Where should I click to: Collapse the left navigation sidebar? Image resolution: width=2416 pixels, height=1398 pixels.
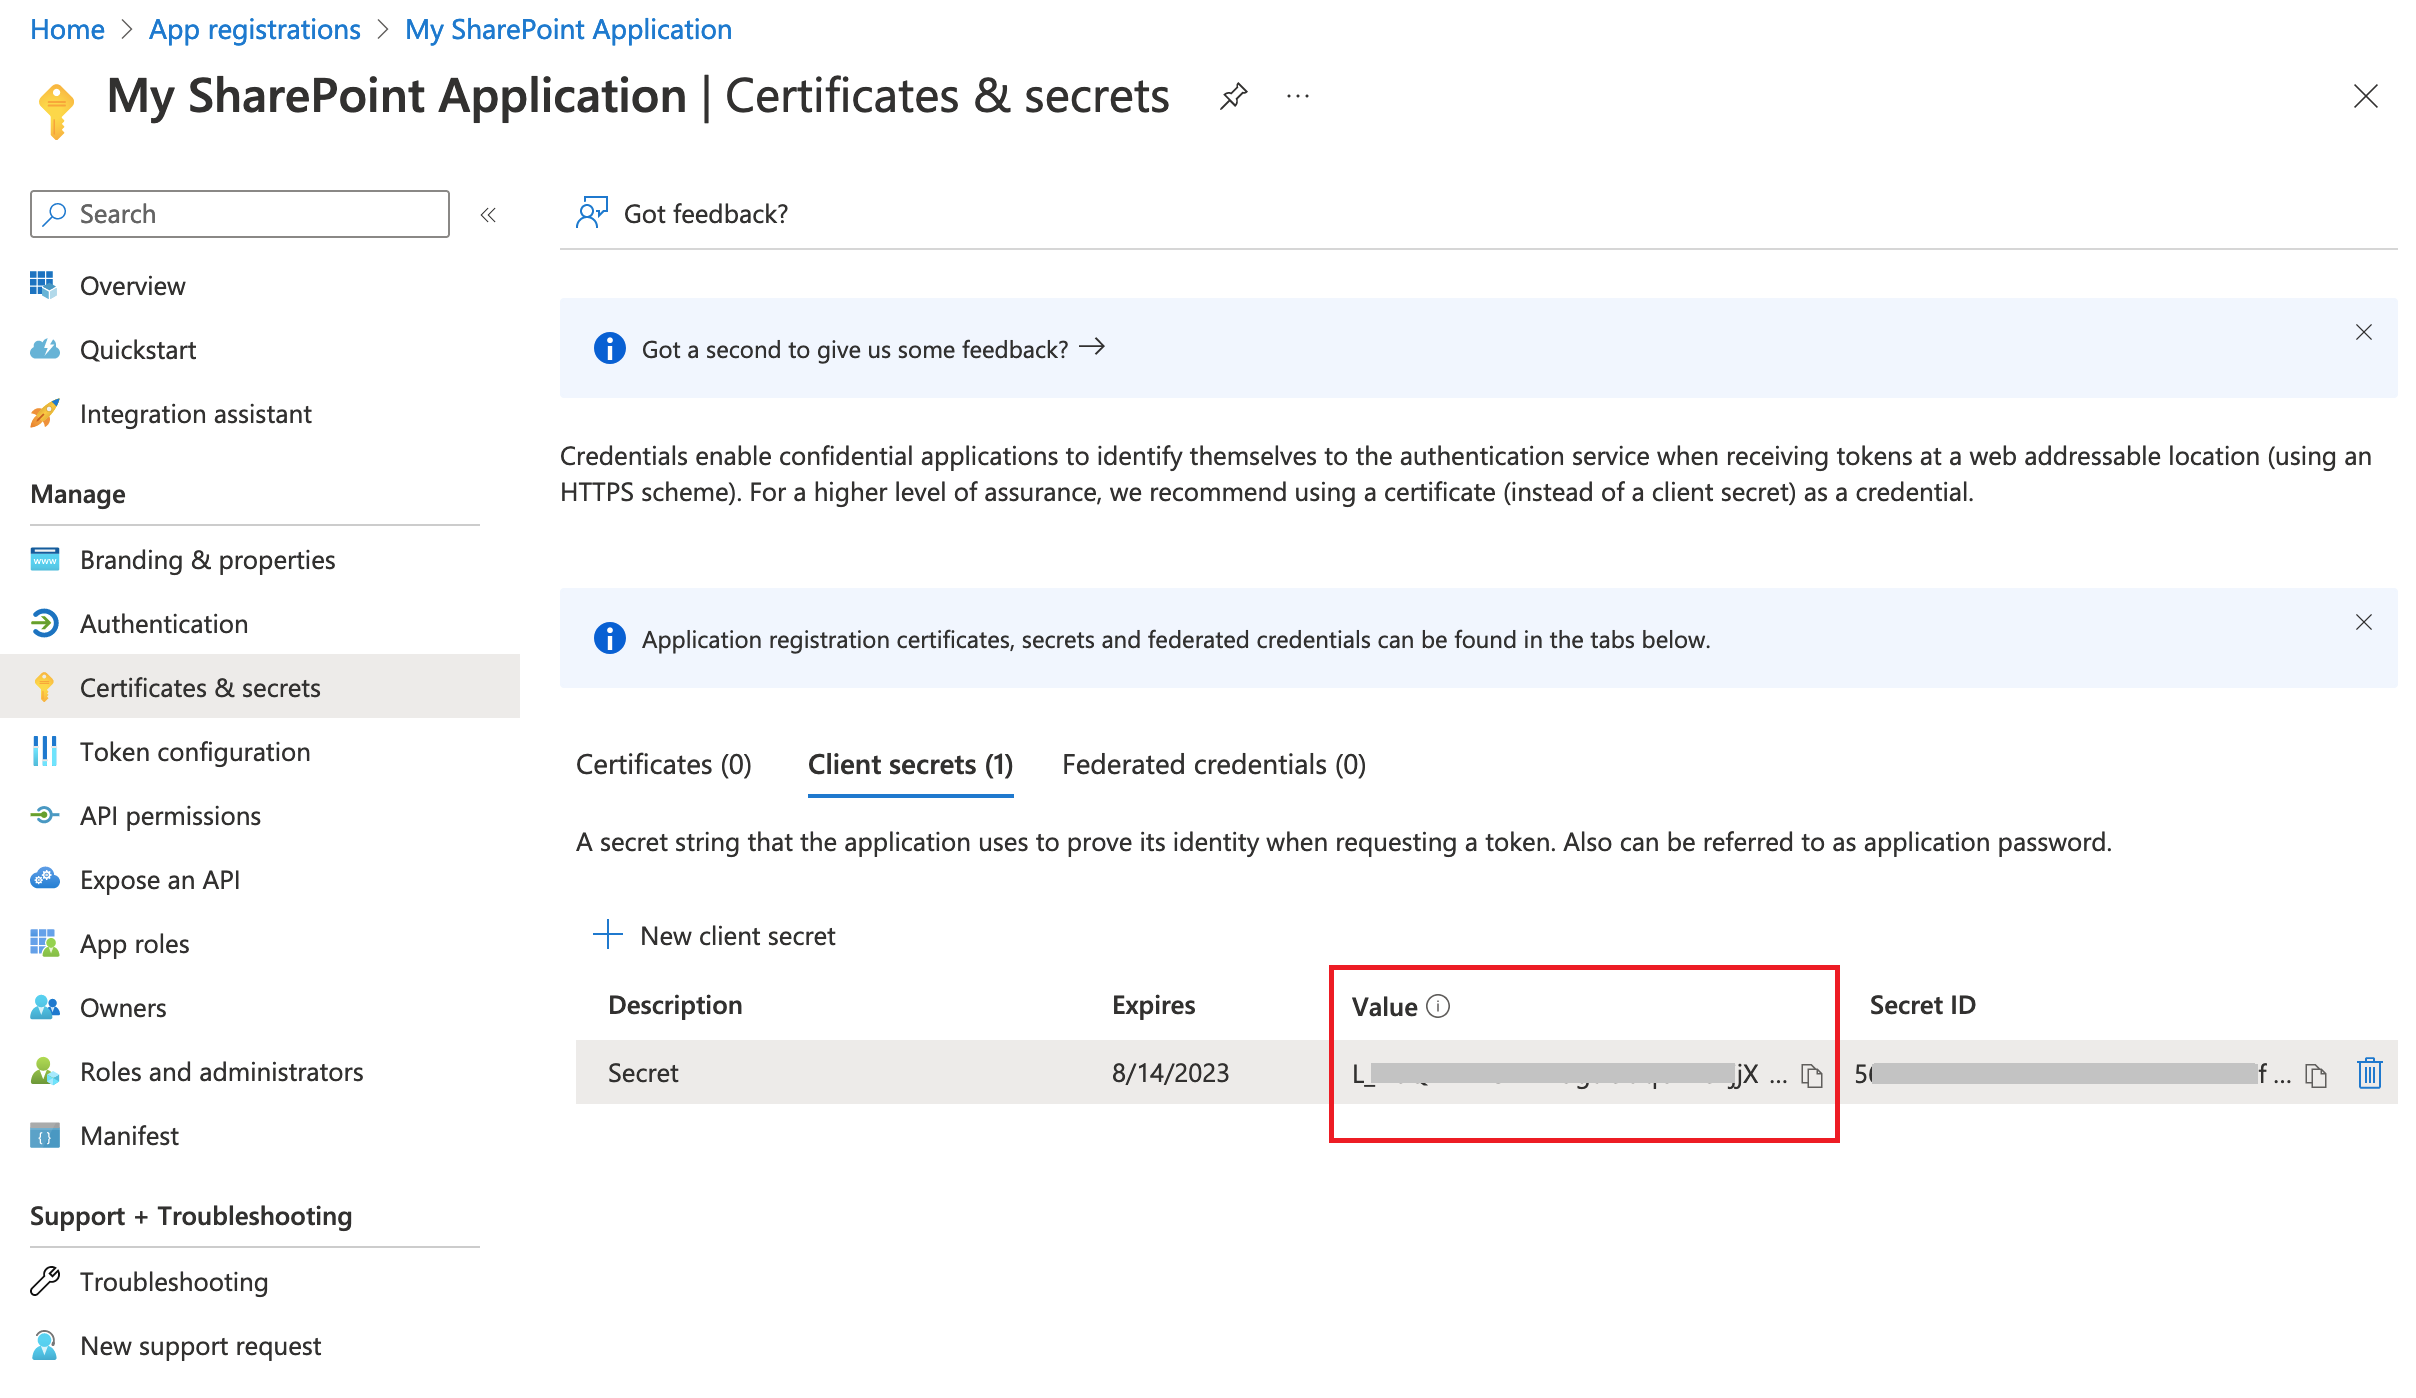(488, 215)
